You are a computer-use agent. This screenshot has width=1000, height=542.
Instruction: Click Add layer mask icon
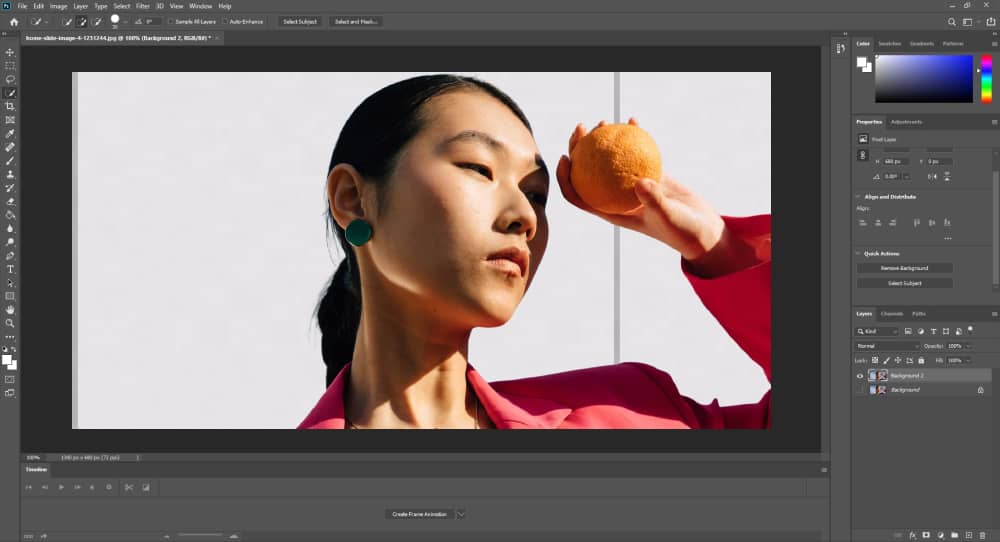click(926, 535)
